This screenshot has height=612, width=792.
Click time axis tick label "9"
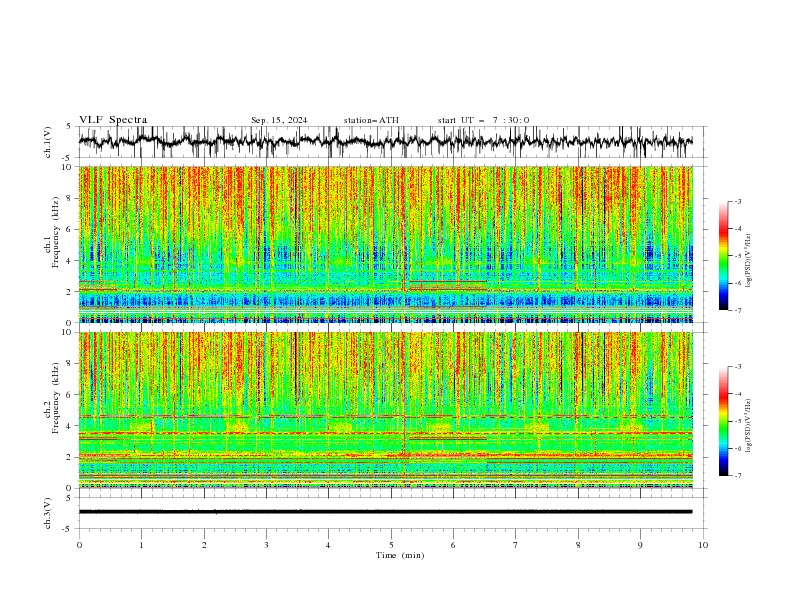tap(640, 545)
